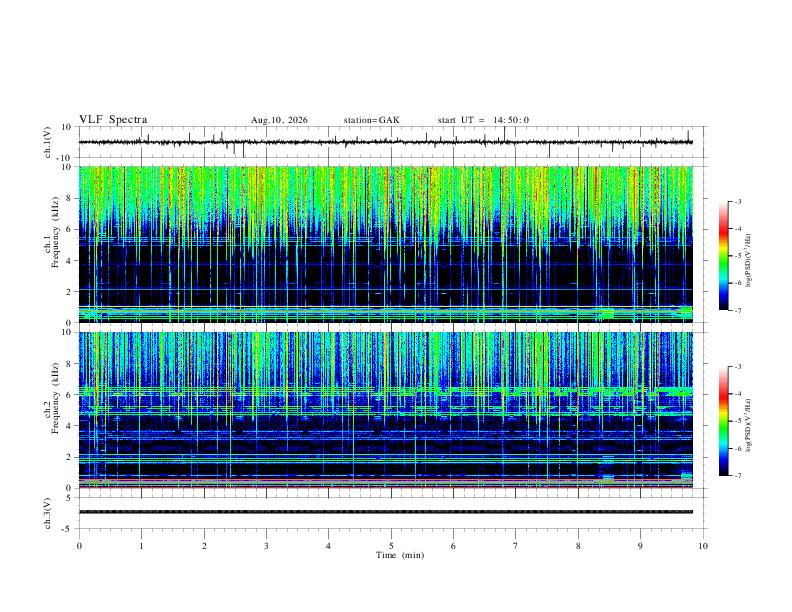
Task: Click the Time (min) axis label
Action: click(400, 555)
